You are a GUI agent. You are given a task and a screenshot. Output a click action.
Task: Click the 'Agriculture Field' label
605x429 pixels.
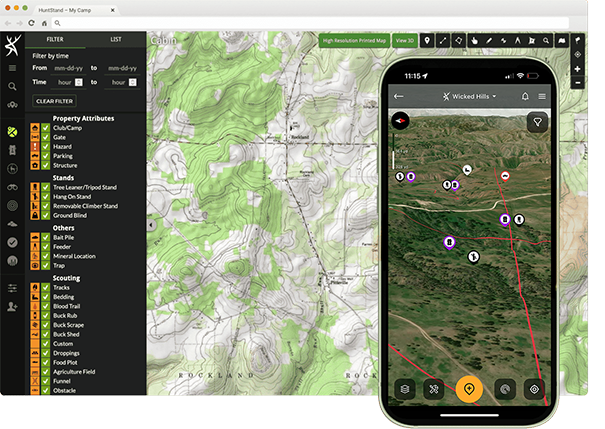tap(74, 372)
